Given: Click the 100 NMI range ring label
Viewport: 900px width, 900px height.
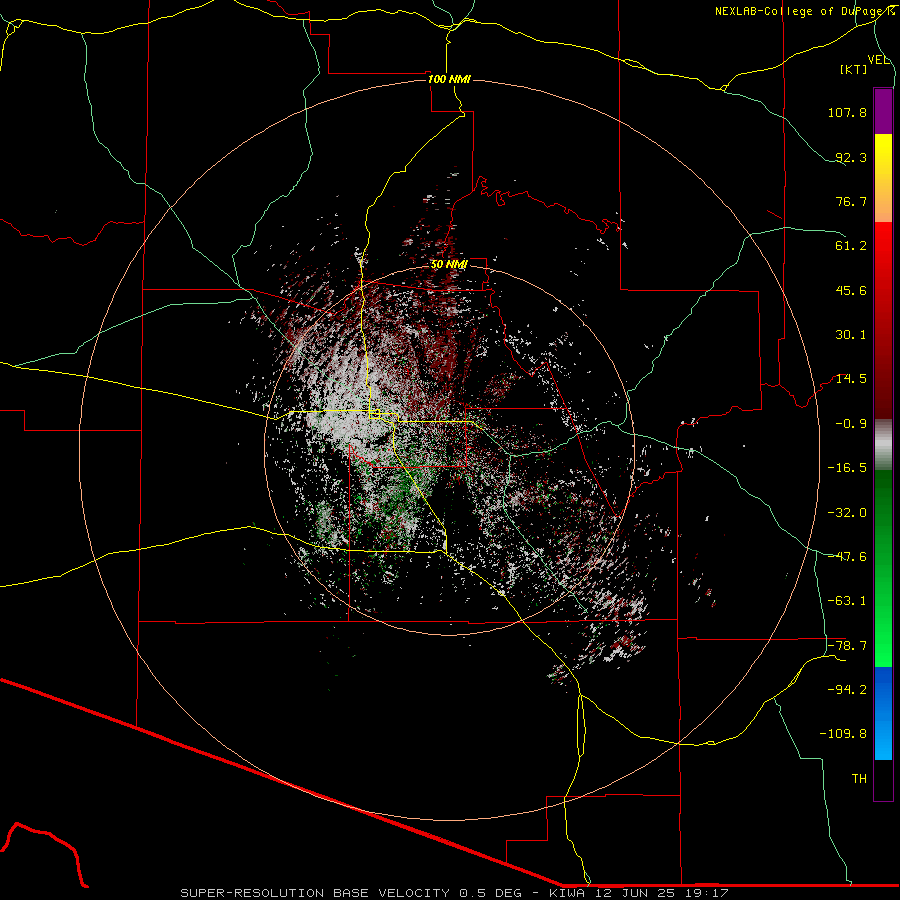Looking at the screenshot, I should pyautogui.click(x=449, y=79).
